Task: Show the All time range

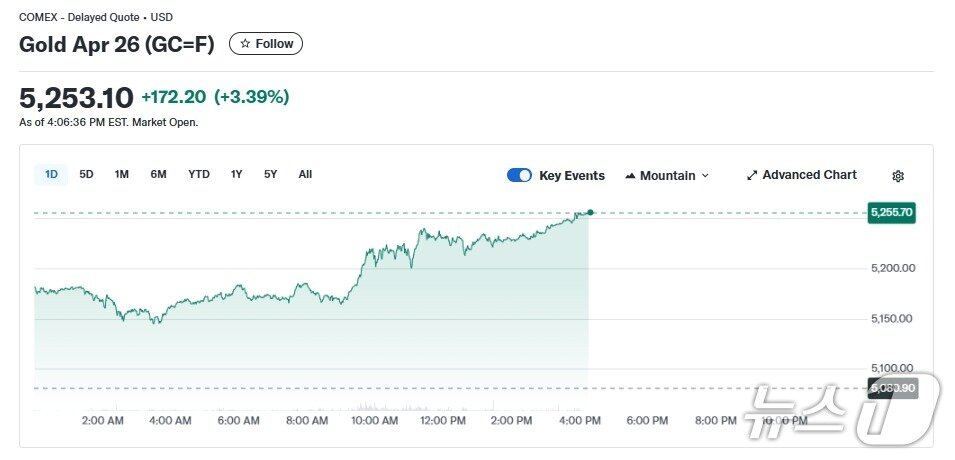Action: tap(305, 174)
